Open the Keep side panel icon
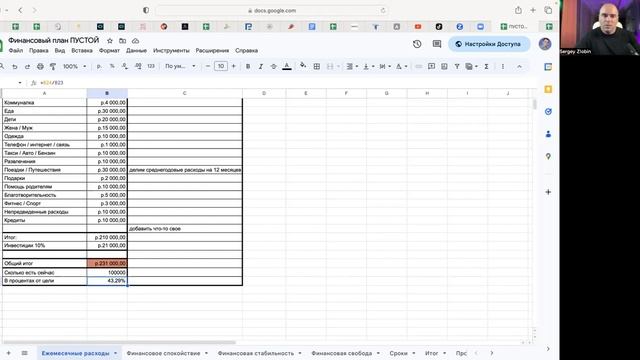The image size is (640, 360). click(x=548, y=89)
